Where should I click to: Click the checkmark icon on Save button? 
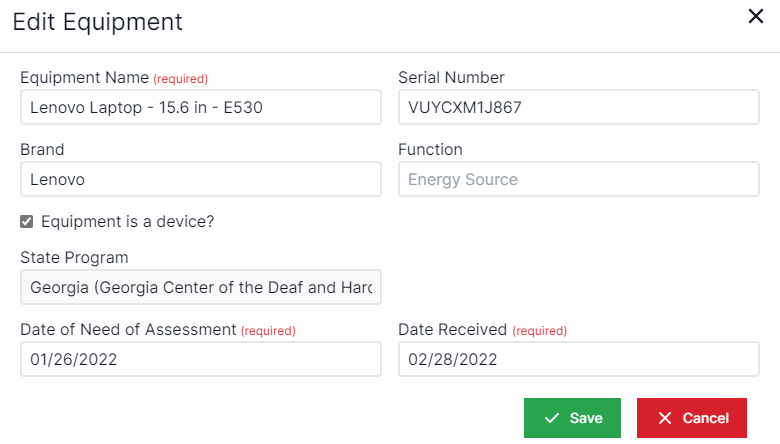[552, 418]
